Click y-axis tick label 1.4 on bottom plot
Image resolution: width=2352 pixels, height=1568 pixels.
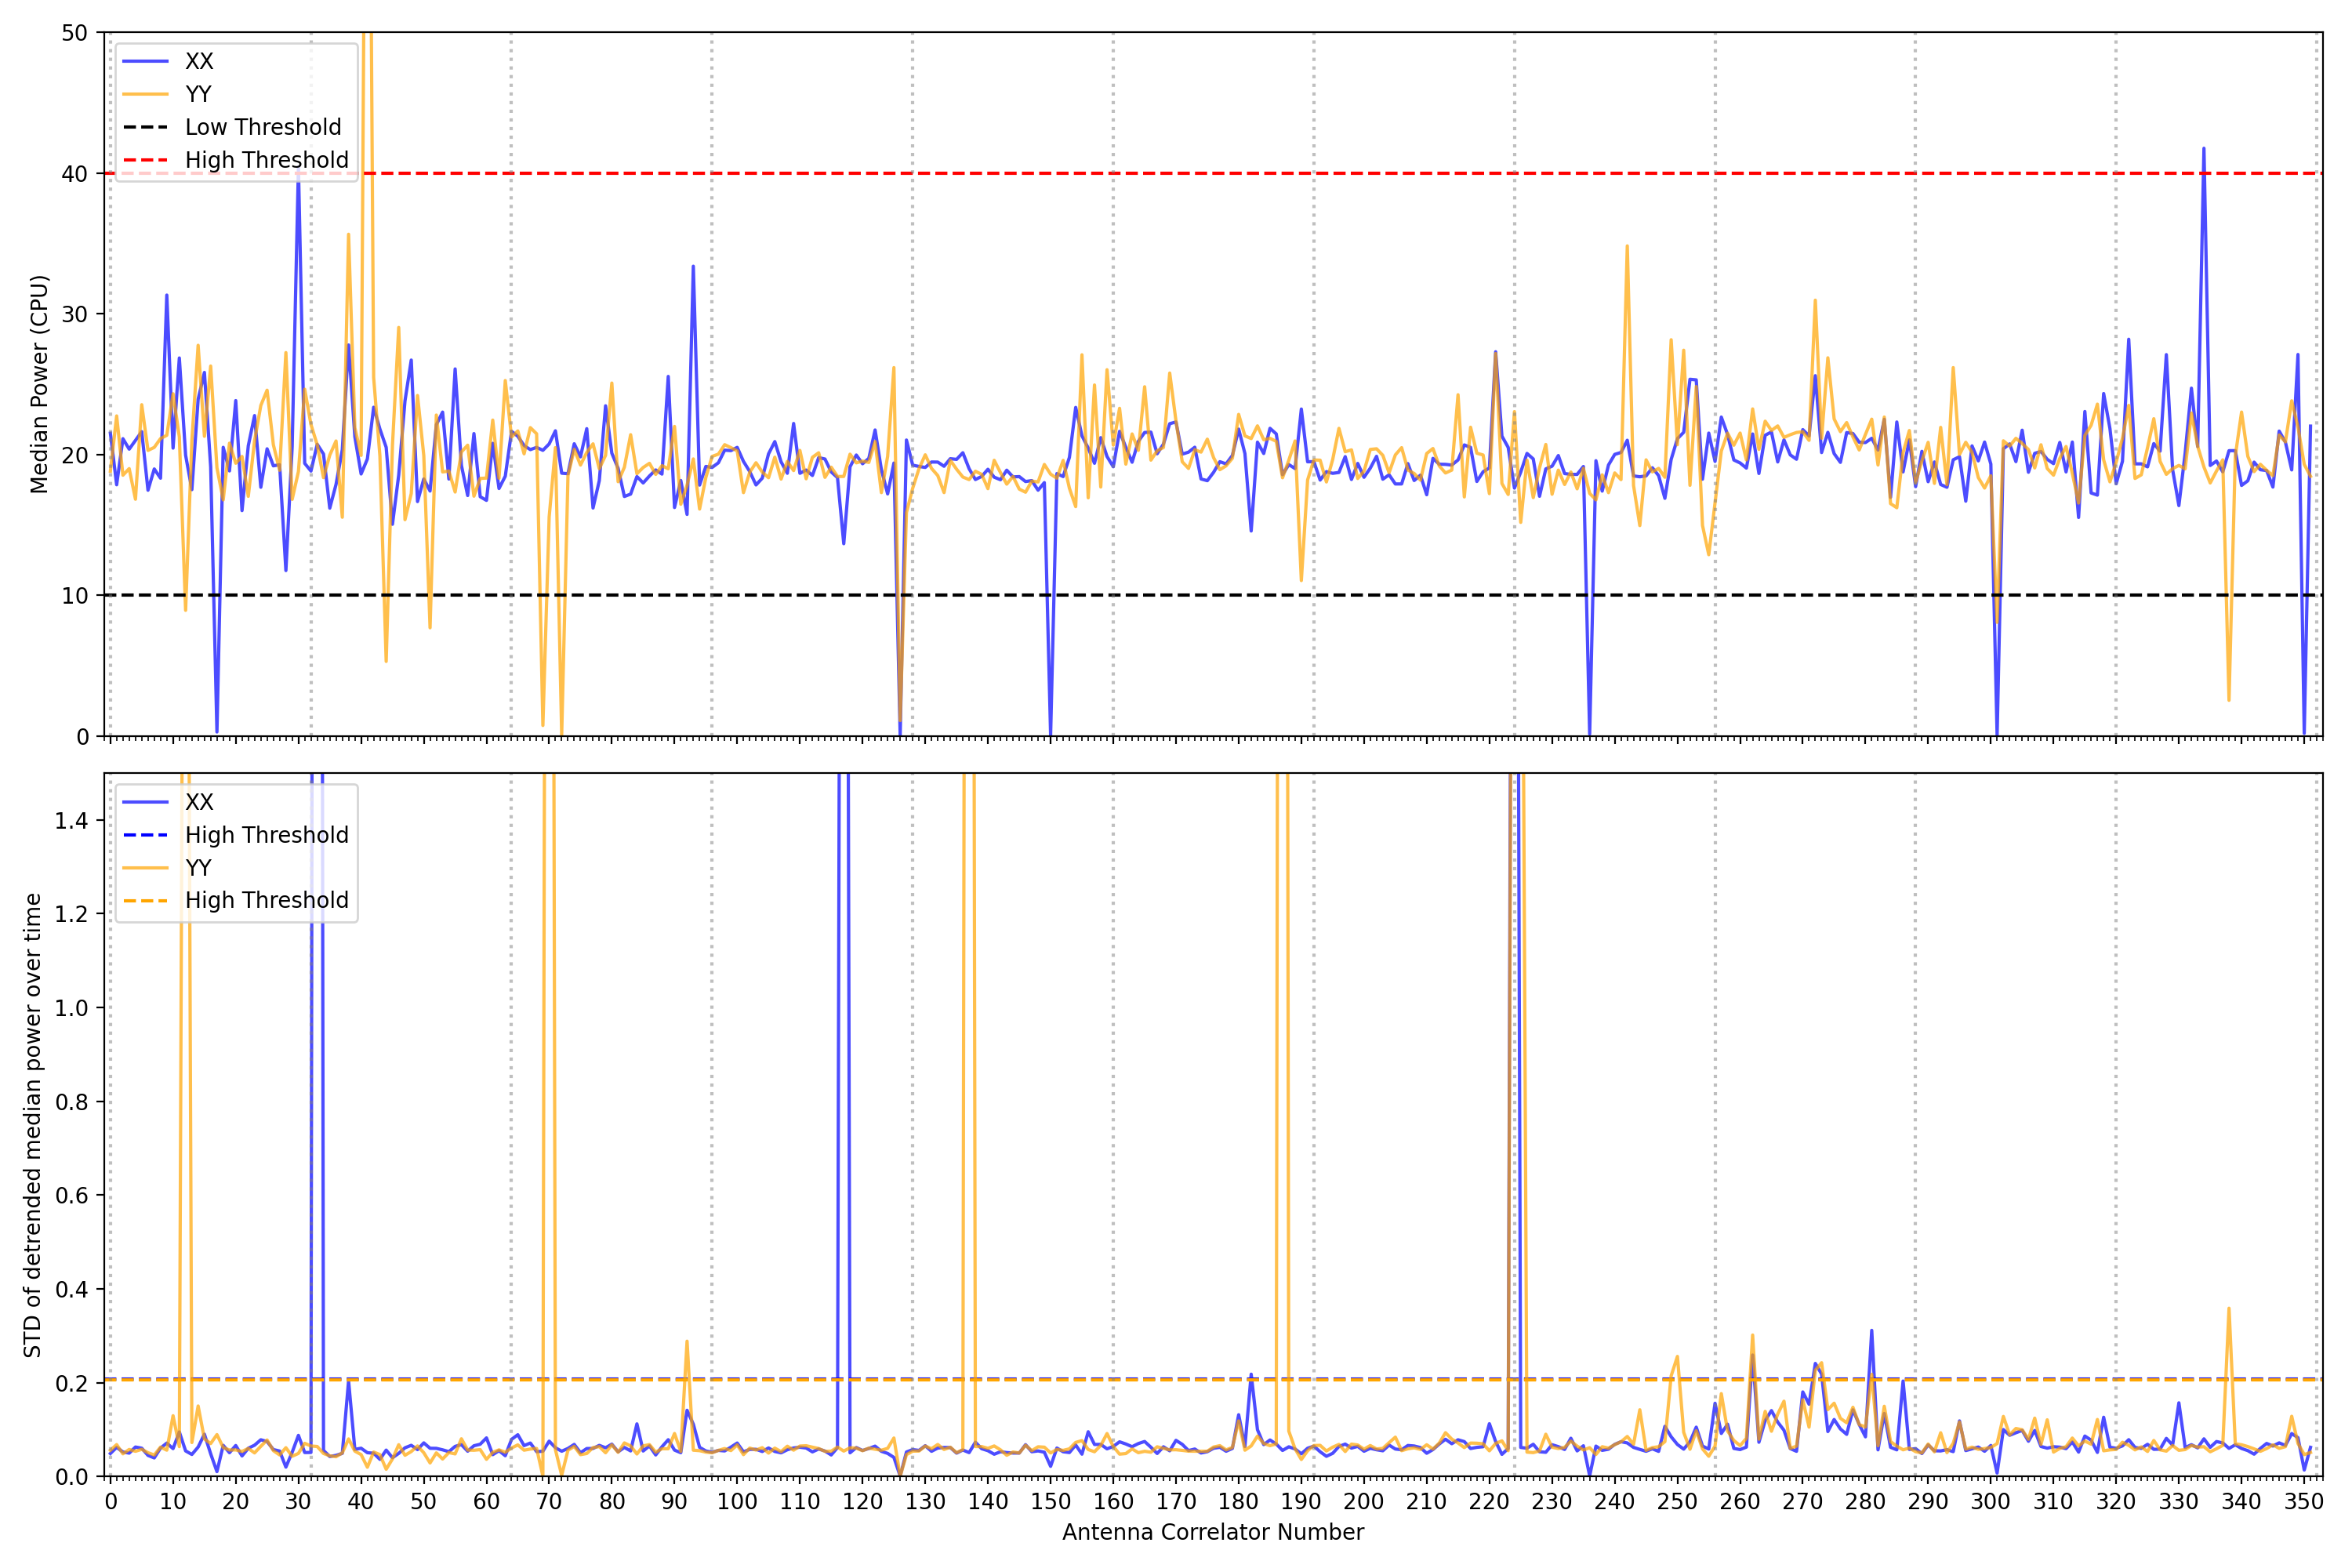tap(71, 821)
